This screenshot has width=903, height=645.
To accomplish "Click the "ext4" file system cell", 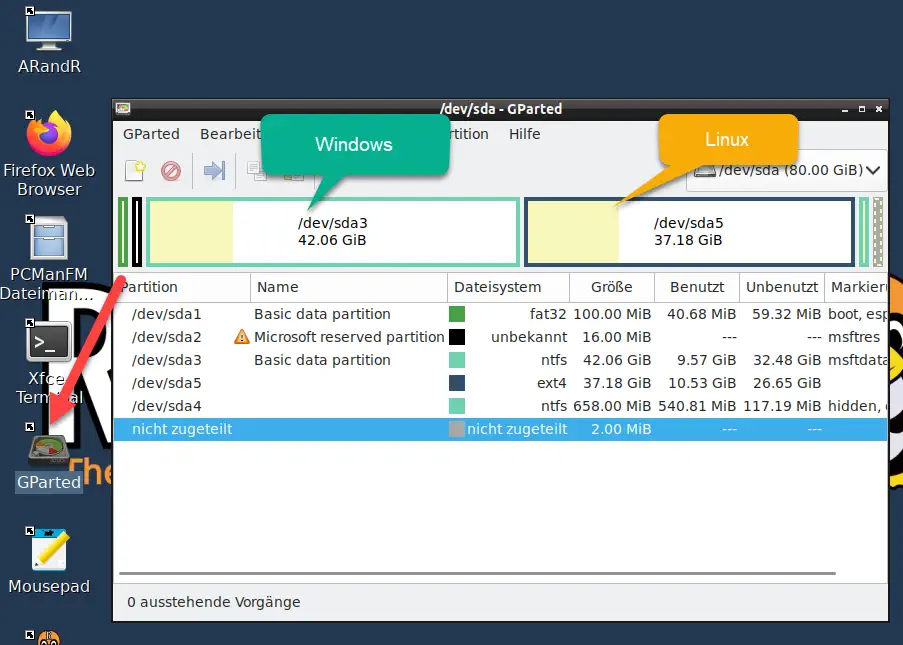I will 552,383.
